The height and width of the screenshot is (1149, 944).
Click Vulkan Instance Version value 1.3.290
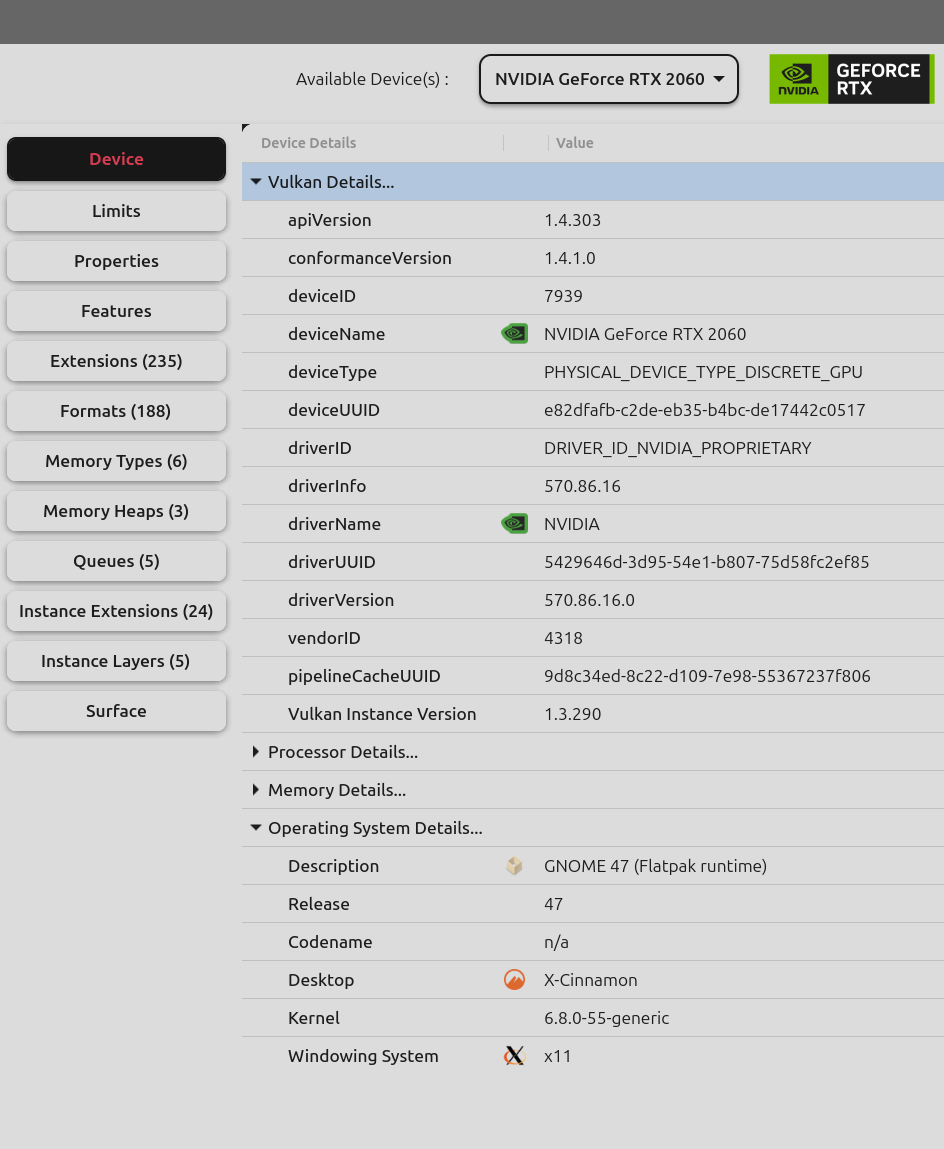572,714
